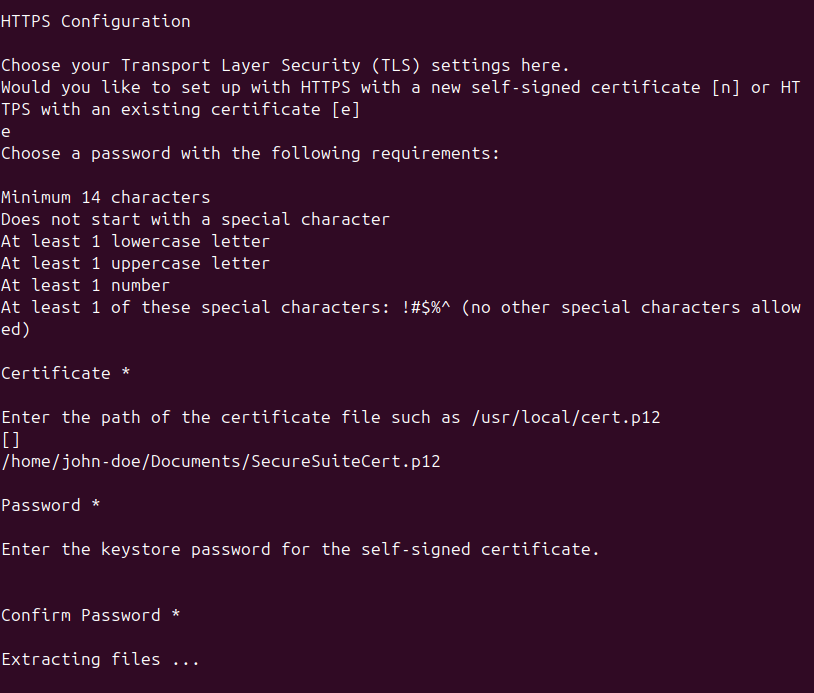
Task: Click the 'At least 1 uppercase letter' line
Action: [135, 263]
